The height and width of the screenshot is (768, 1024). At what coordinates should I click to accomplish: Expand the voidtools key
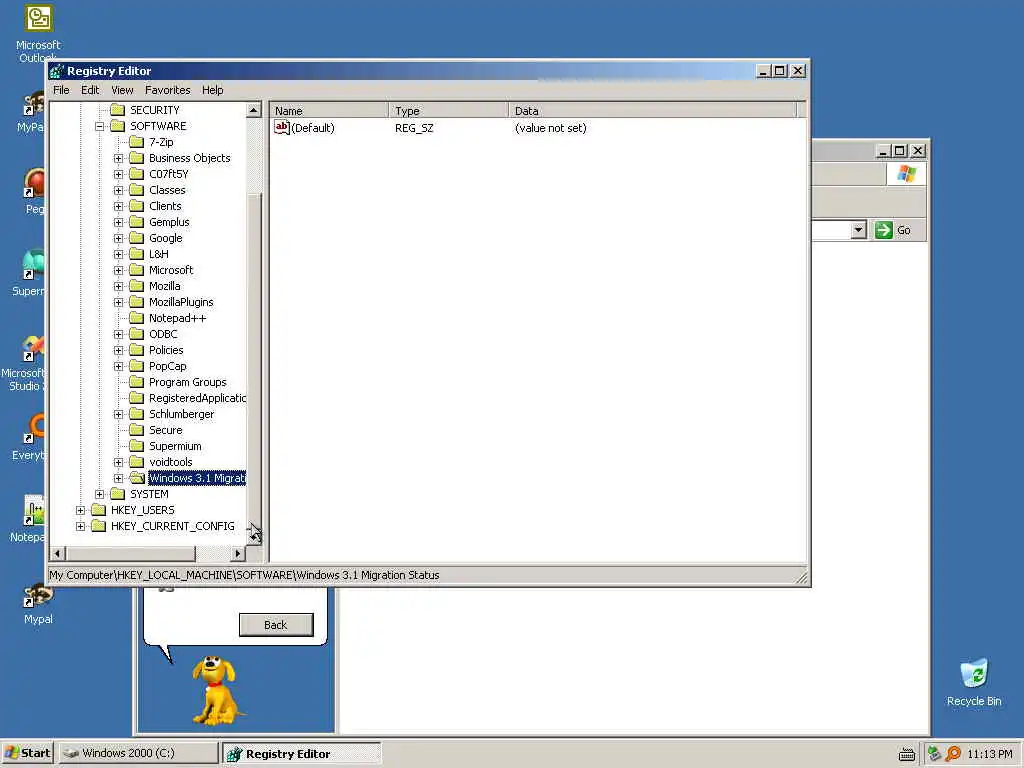pyautogui.click(x=118, y=462)
